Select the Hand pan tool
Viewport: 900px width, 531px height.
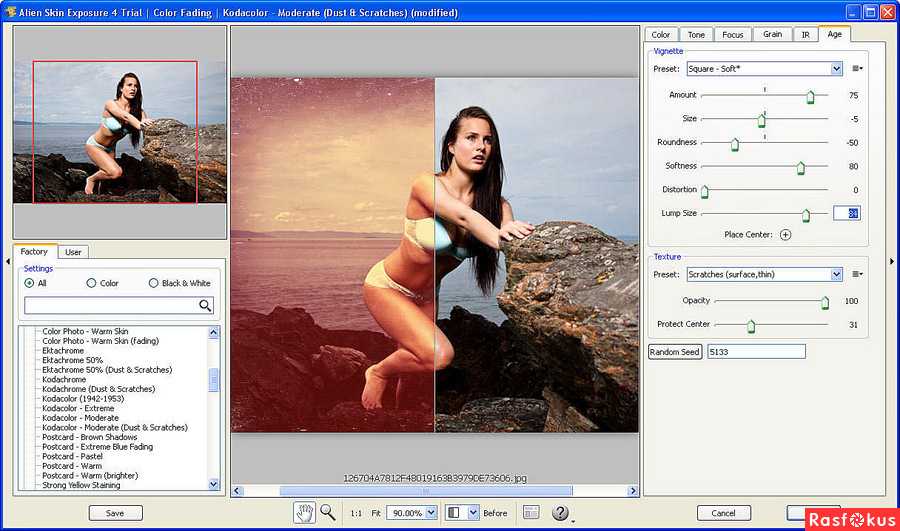[x=304, y=512]
